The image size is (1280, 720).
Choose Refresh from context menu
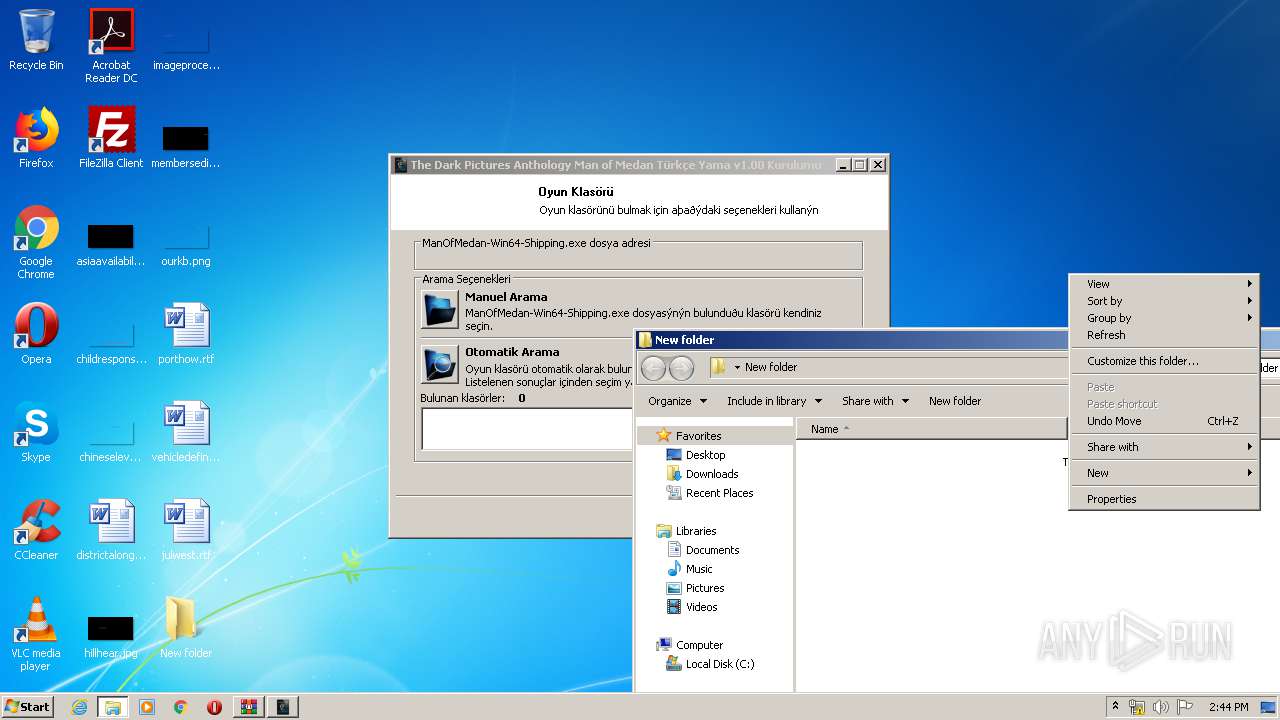(1164, 335)
